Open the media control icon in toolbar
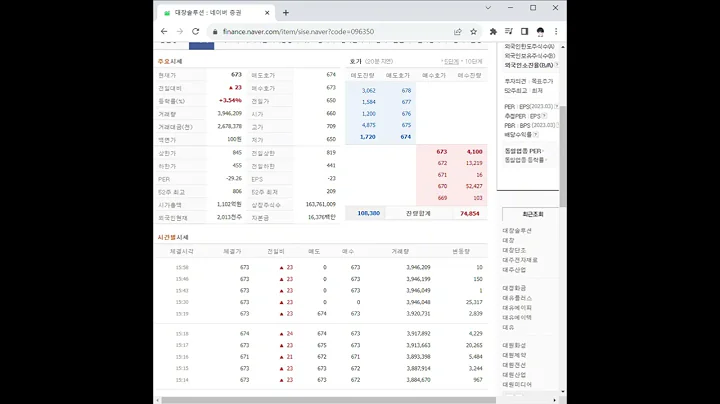Screen dimensions: 720x404 pyautogui.click(x=509, y=31)
